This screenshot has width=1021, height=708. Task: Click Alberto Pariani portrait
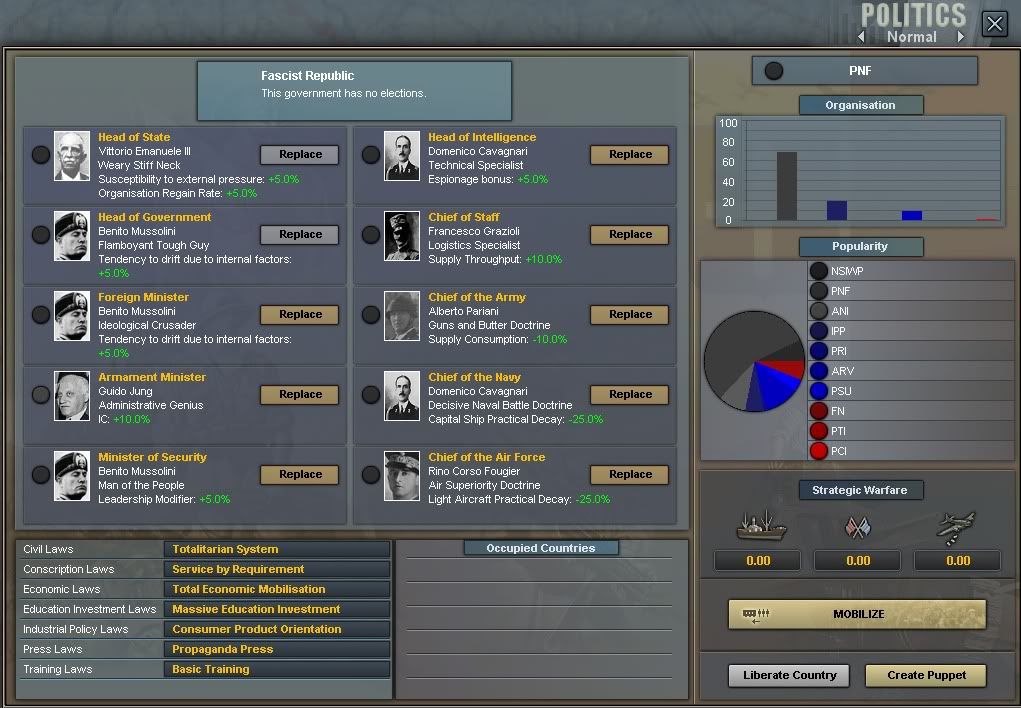click(402, 316)
